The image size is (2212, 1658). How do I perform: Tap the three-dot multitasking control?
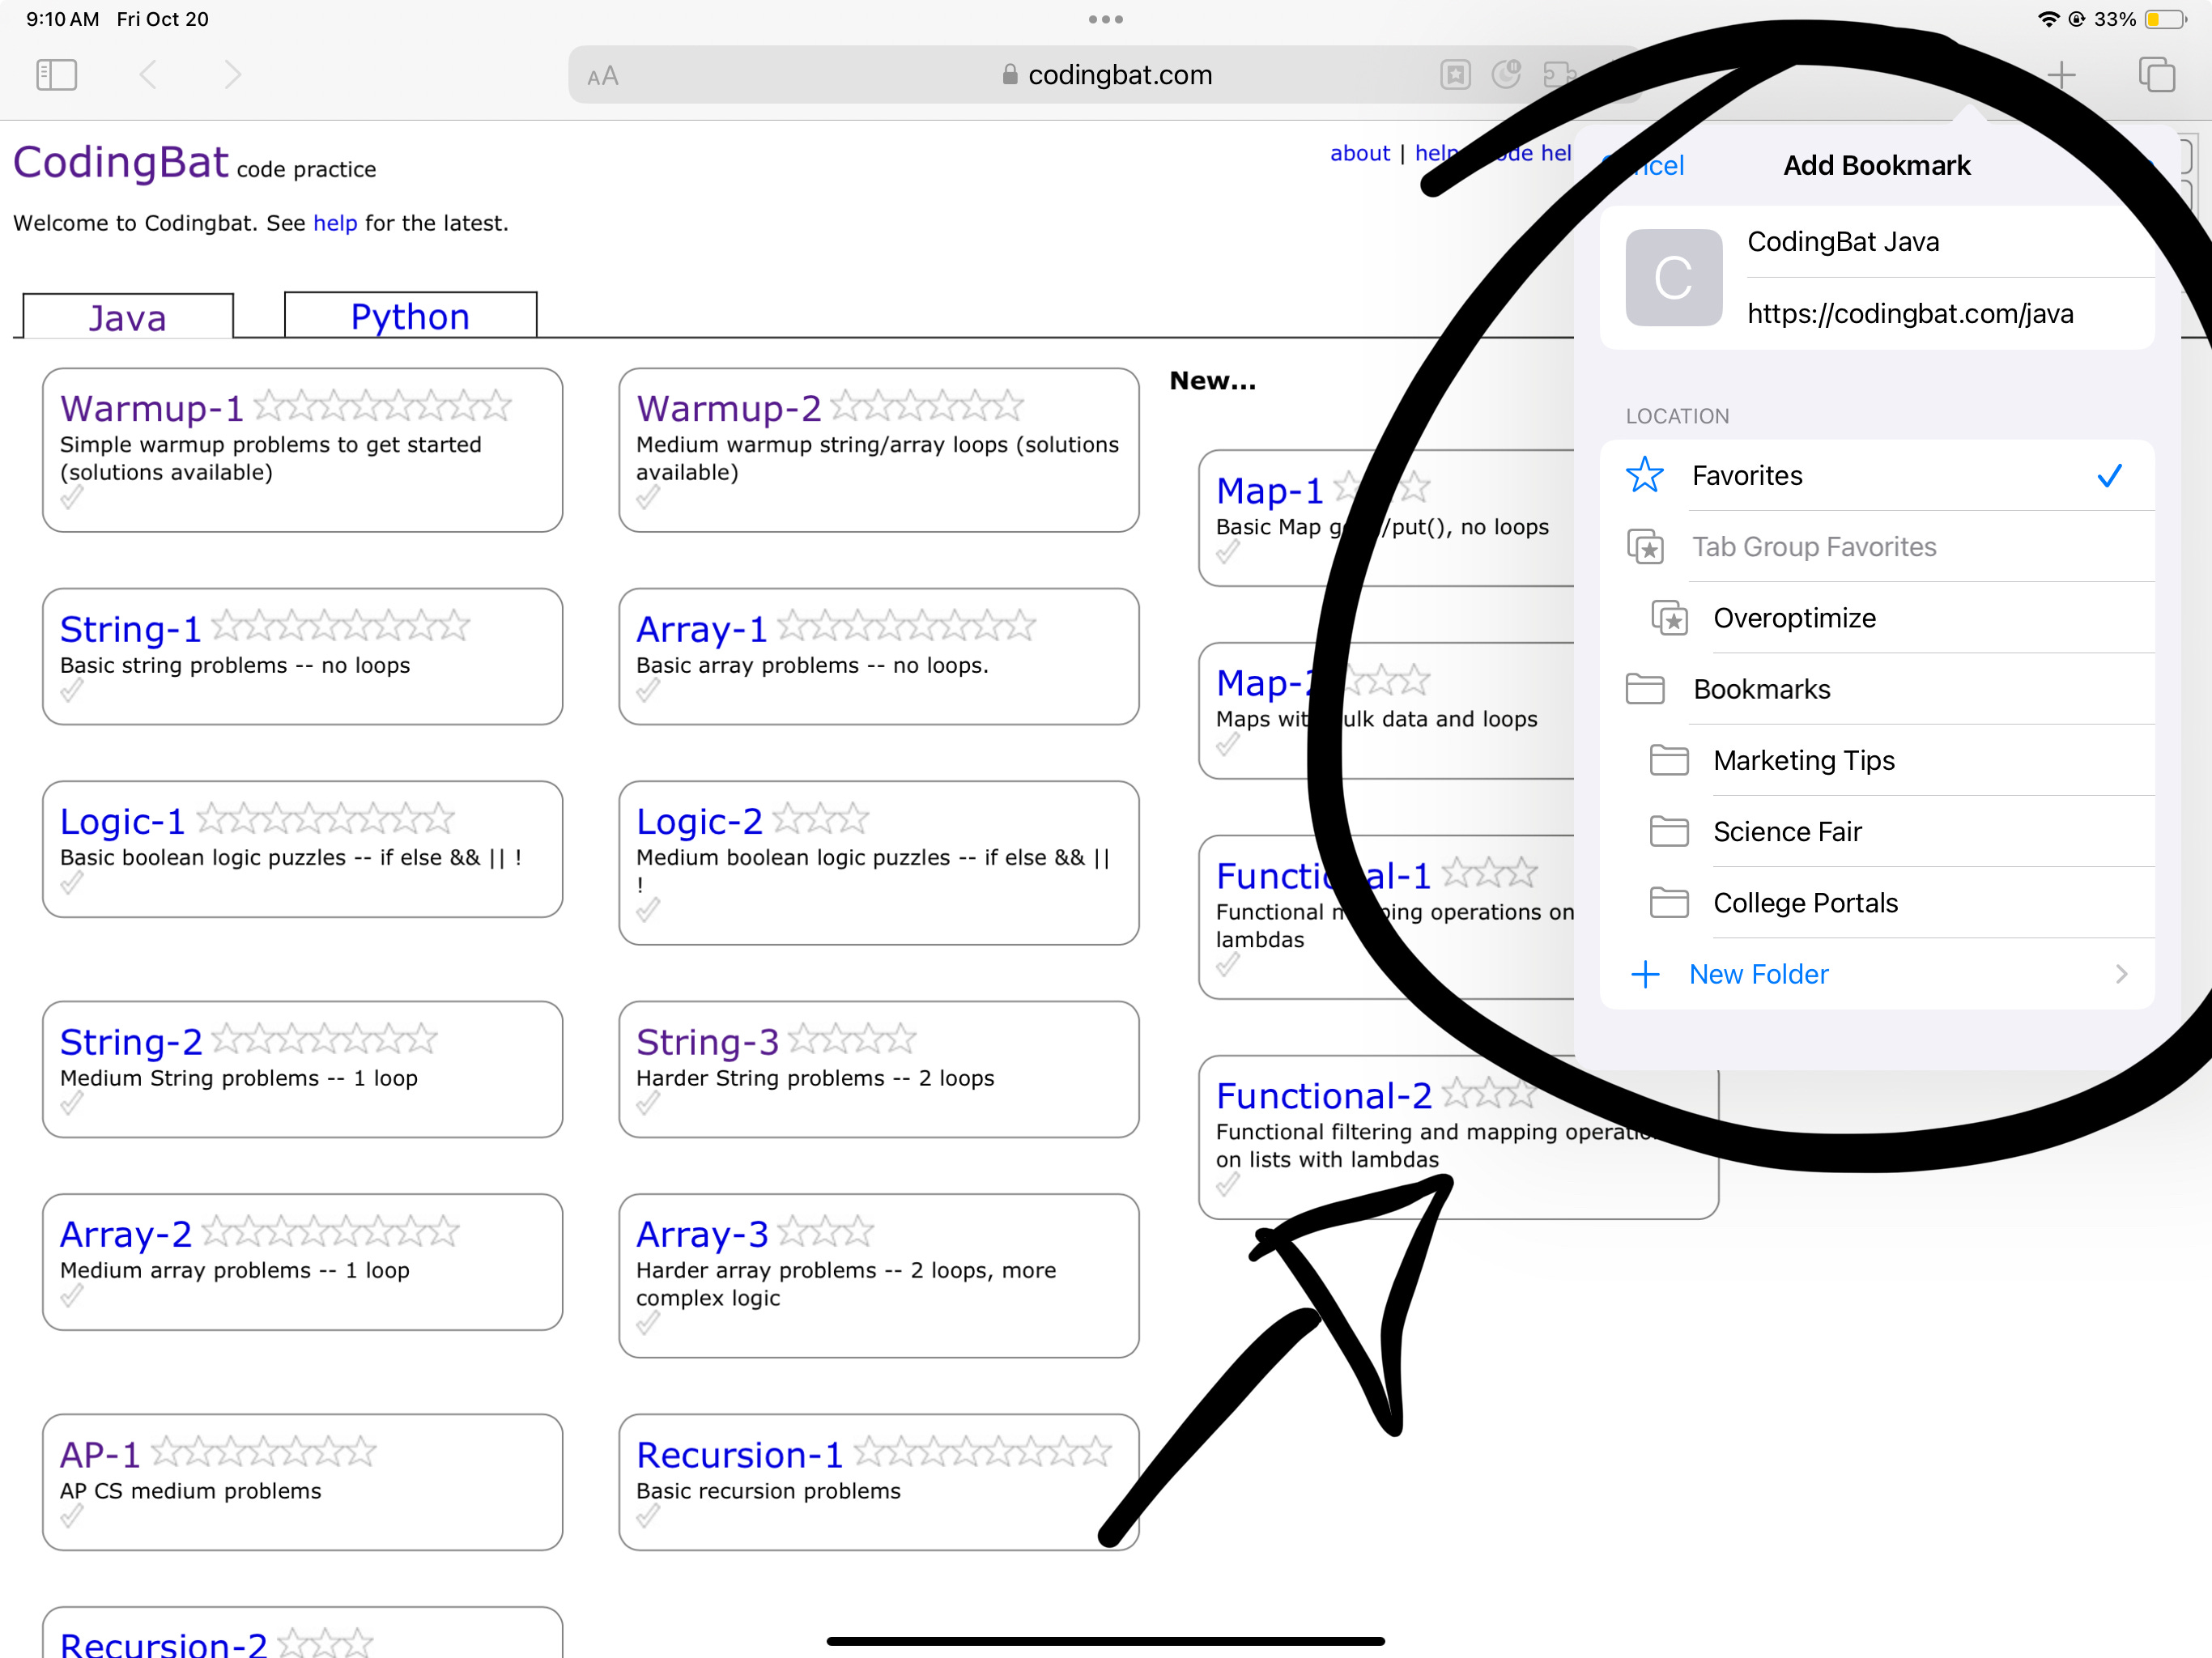pos(1106,19)
